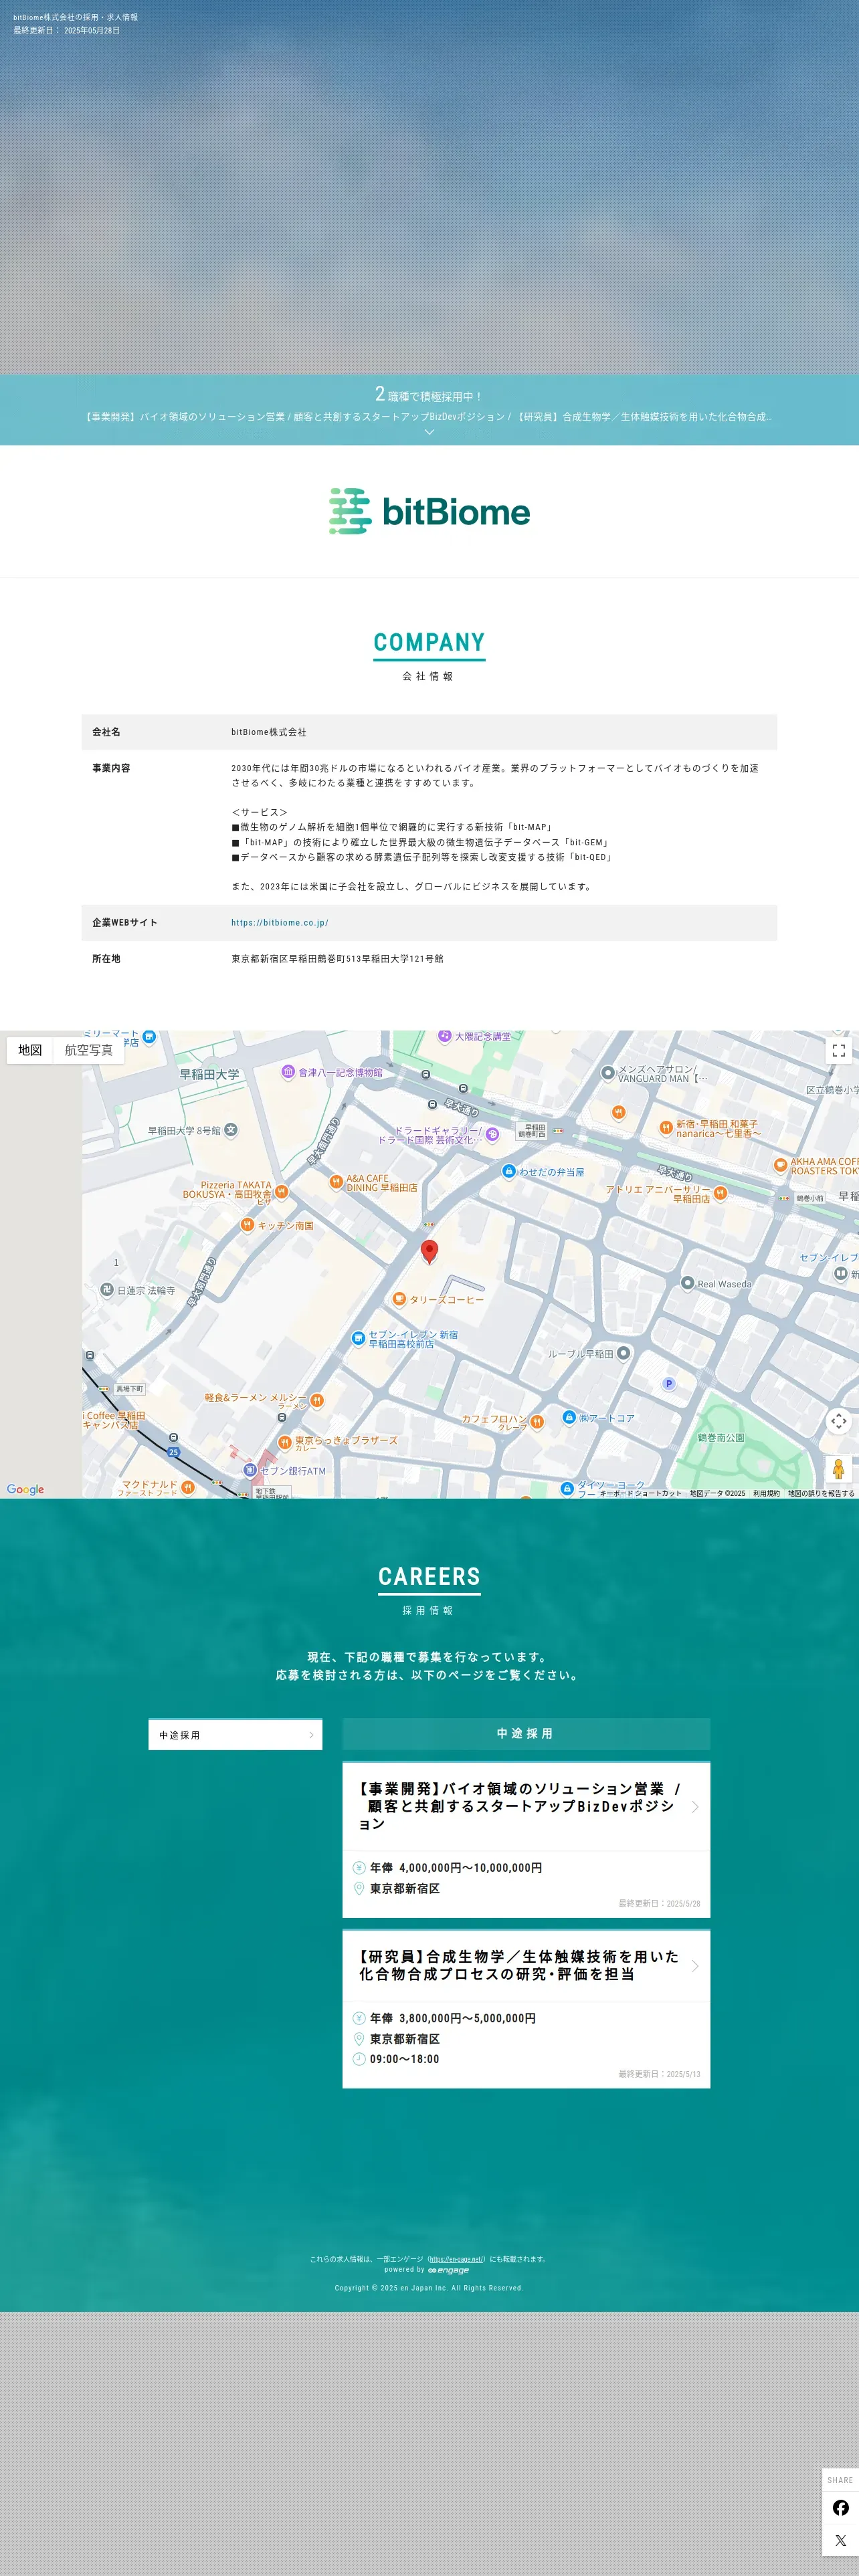Click the 最終更新日：2025/5/28 date on job card

pos(659,1903)
